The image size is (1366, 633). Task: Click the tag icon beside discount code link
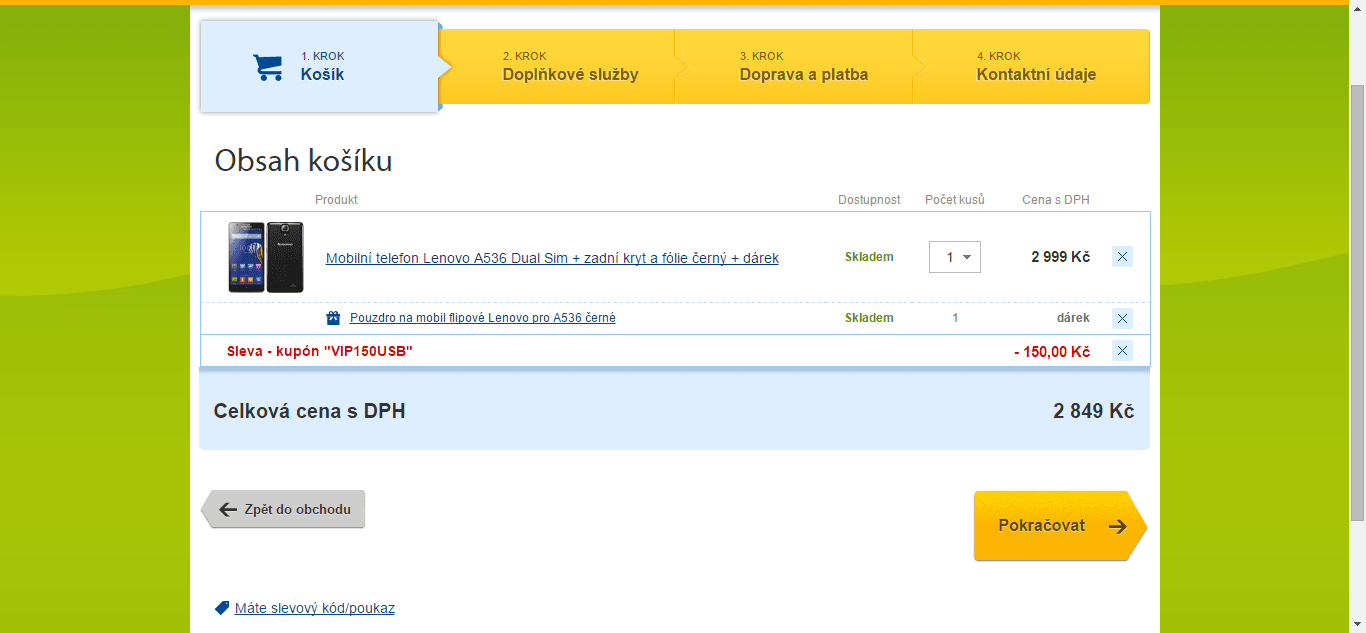pyautogui.click(x=222, y=608)
